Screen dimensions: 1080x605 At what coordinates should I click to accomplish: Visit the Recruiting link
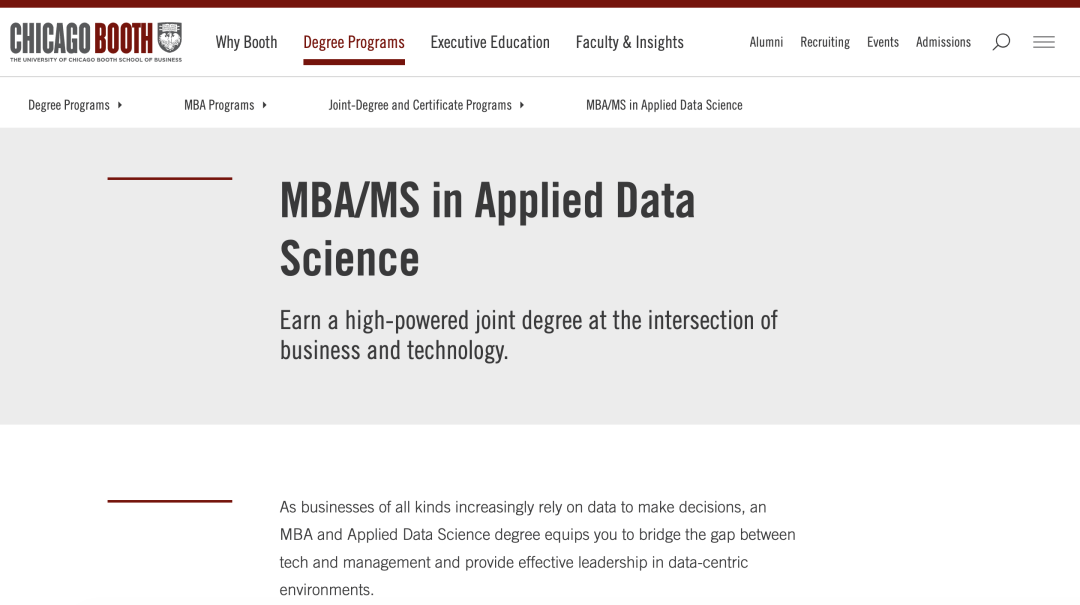tap(824, 42)
